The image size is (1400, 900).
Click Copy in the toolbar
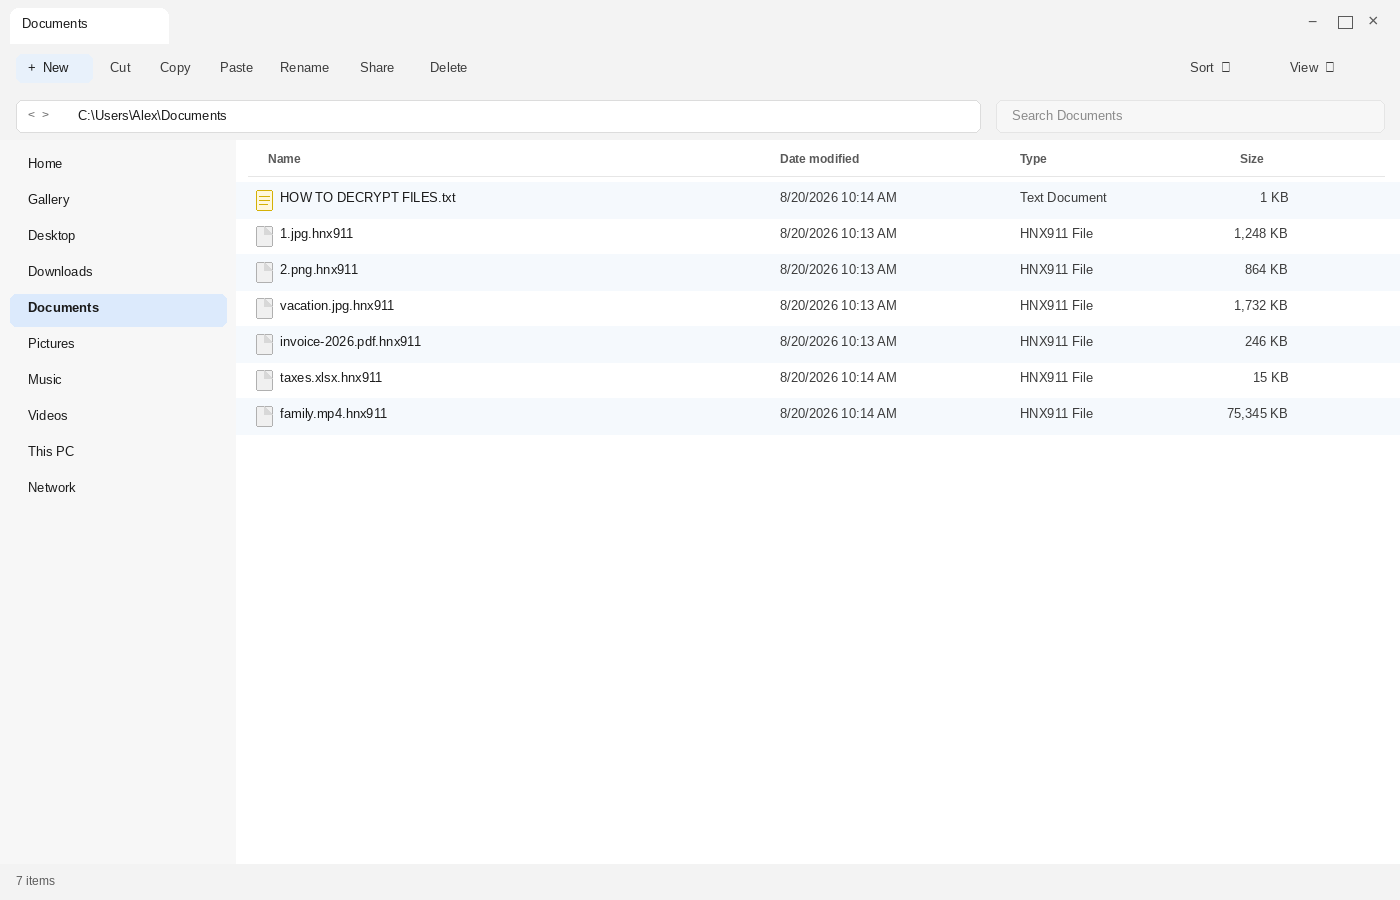[175, 68]
